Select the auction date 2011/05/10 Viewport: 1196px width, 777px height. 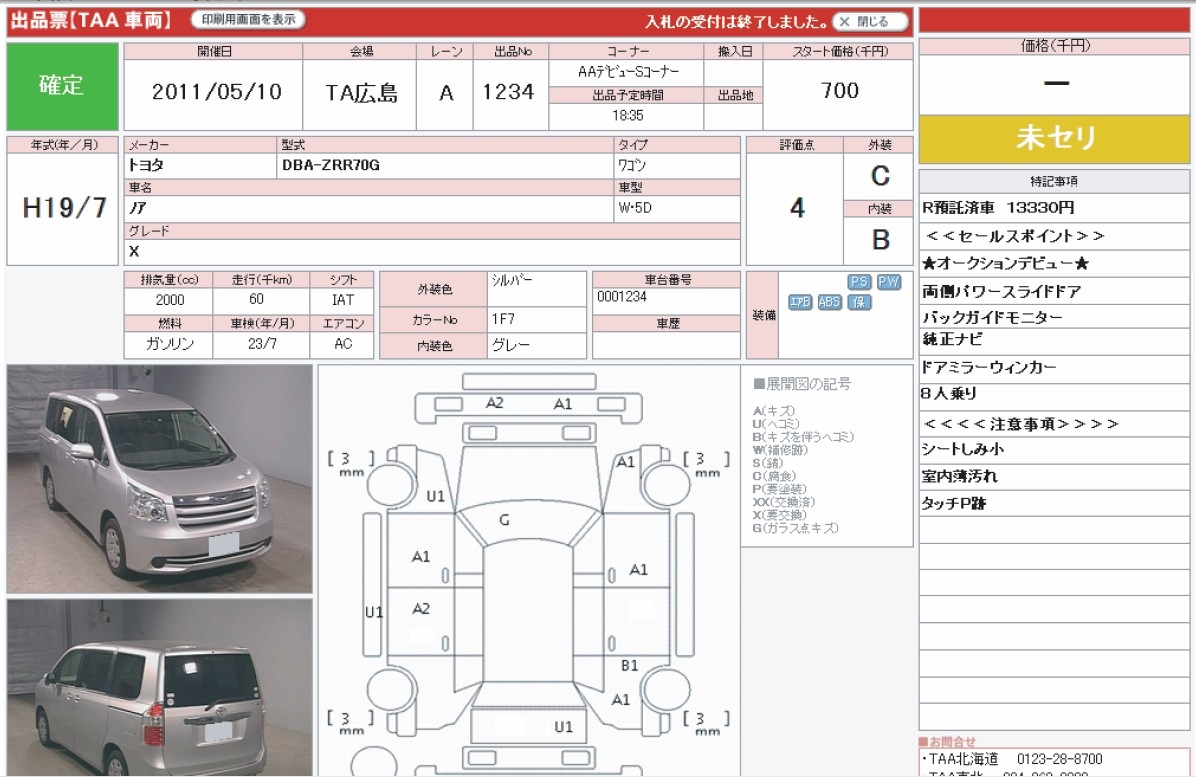coord(217,92)
